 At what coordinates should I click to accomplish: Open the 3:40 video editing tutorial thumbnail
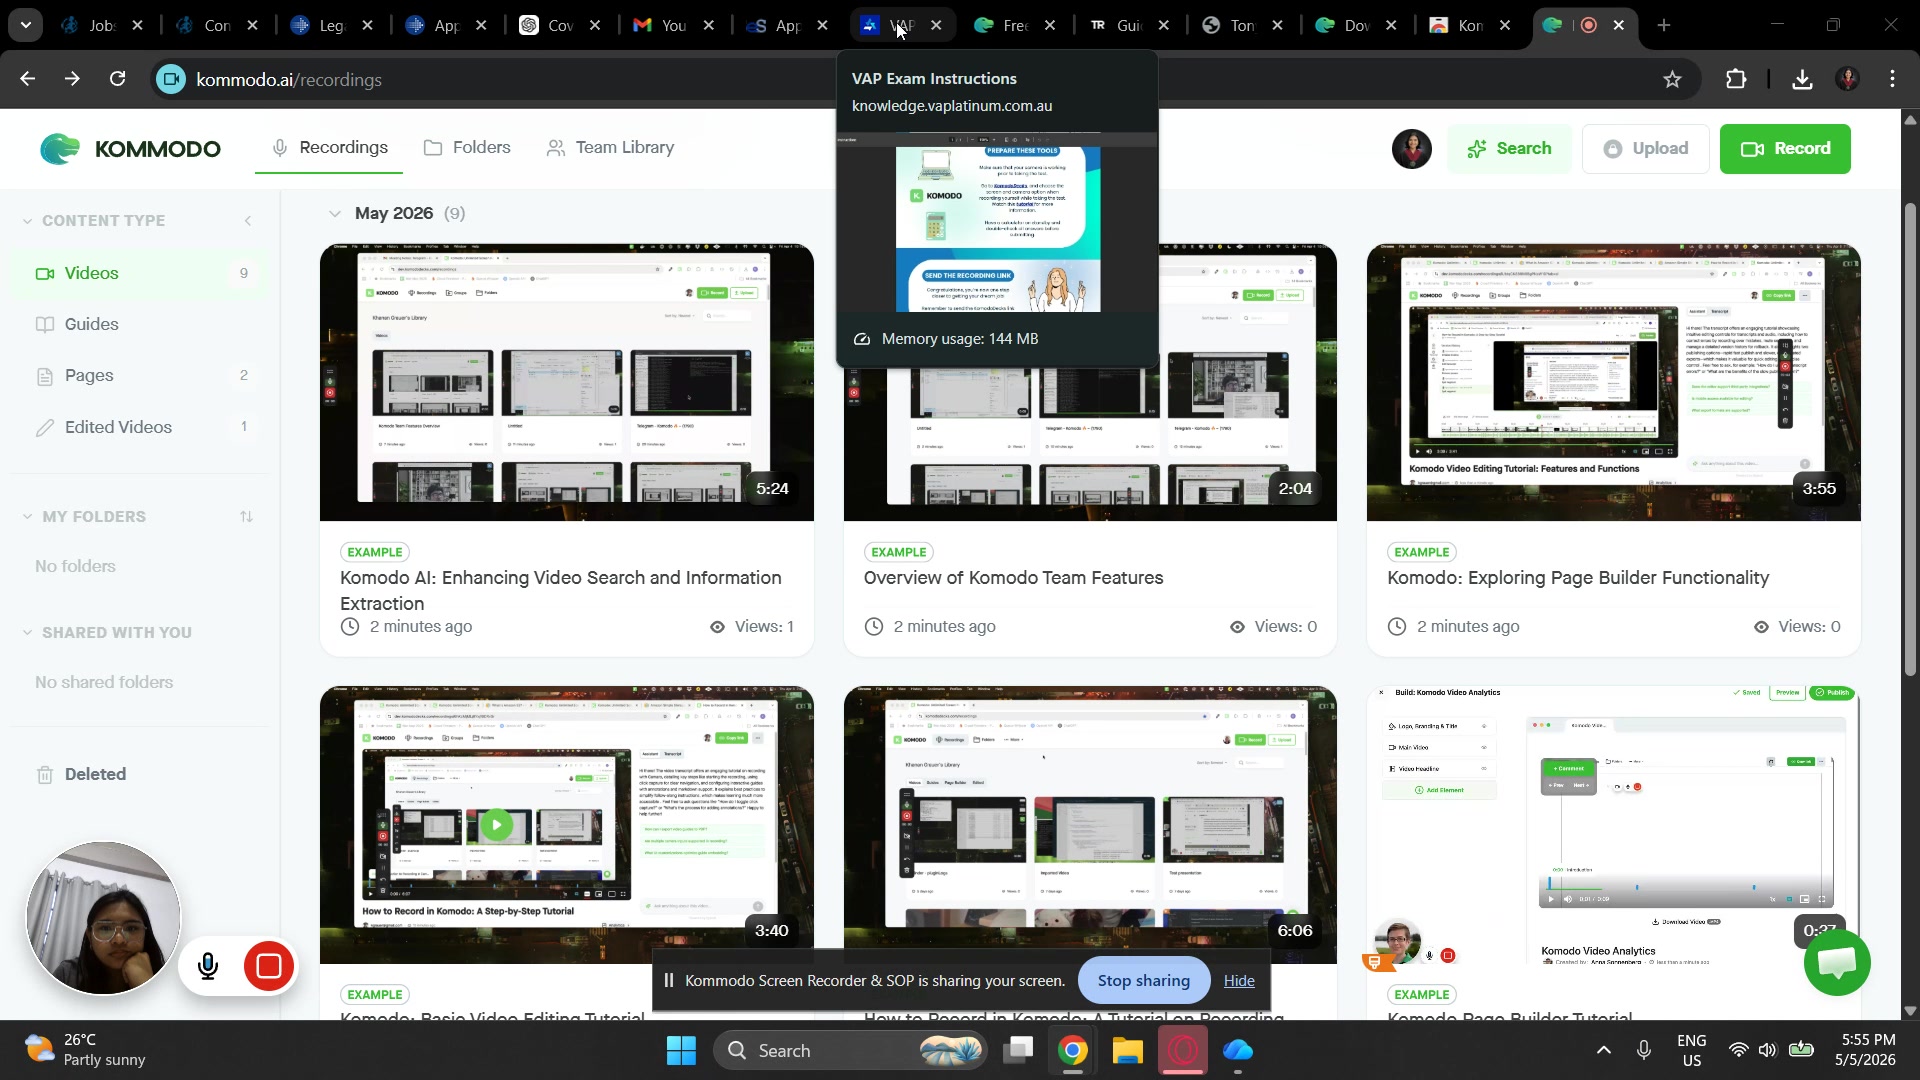click(566, 824)
